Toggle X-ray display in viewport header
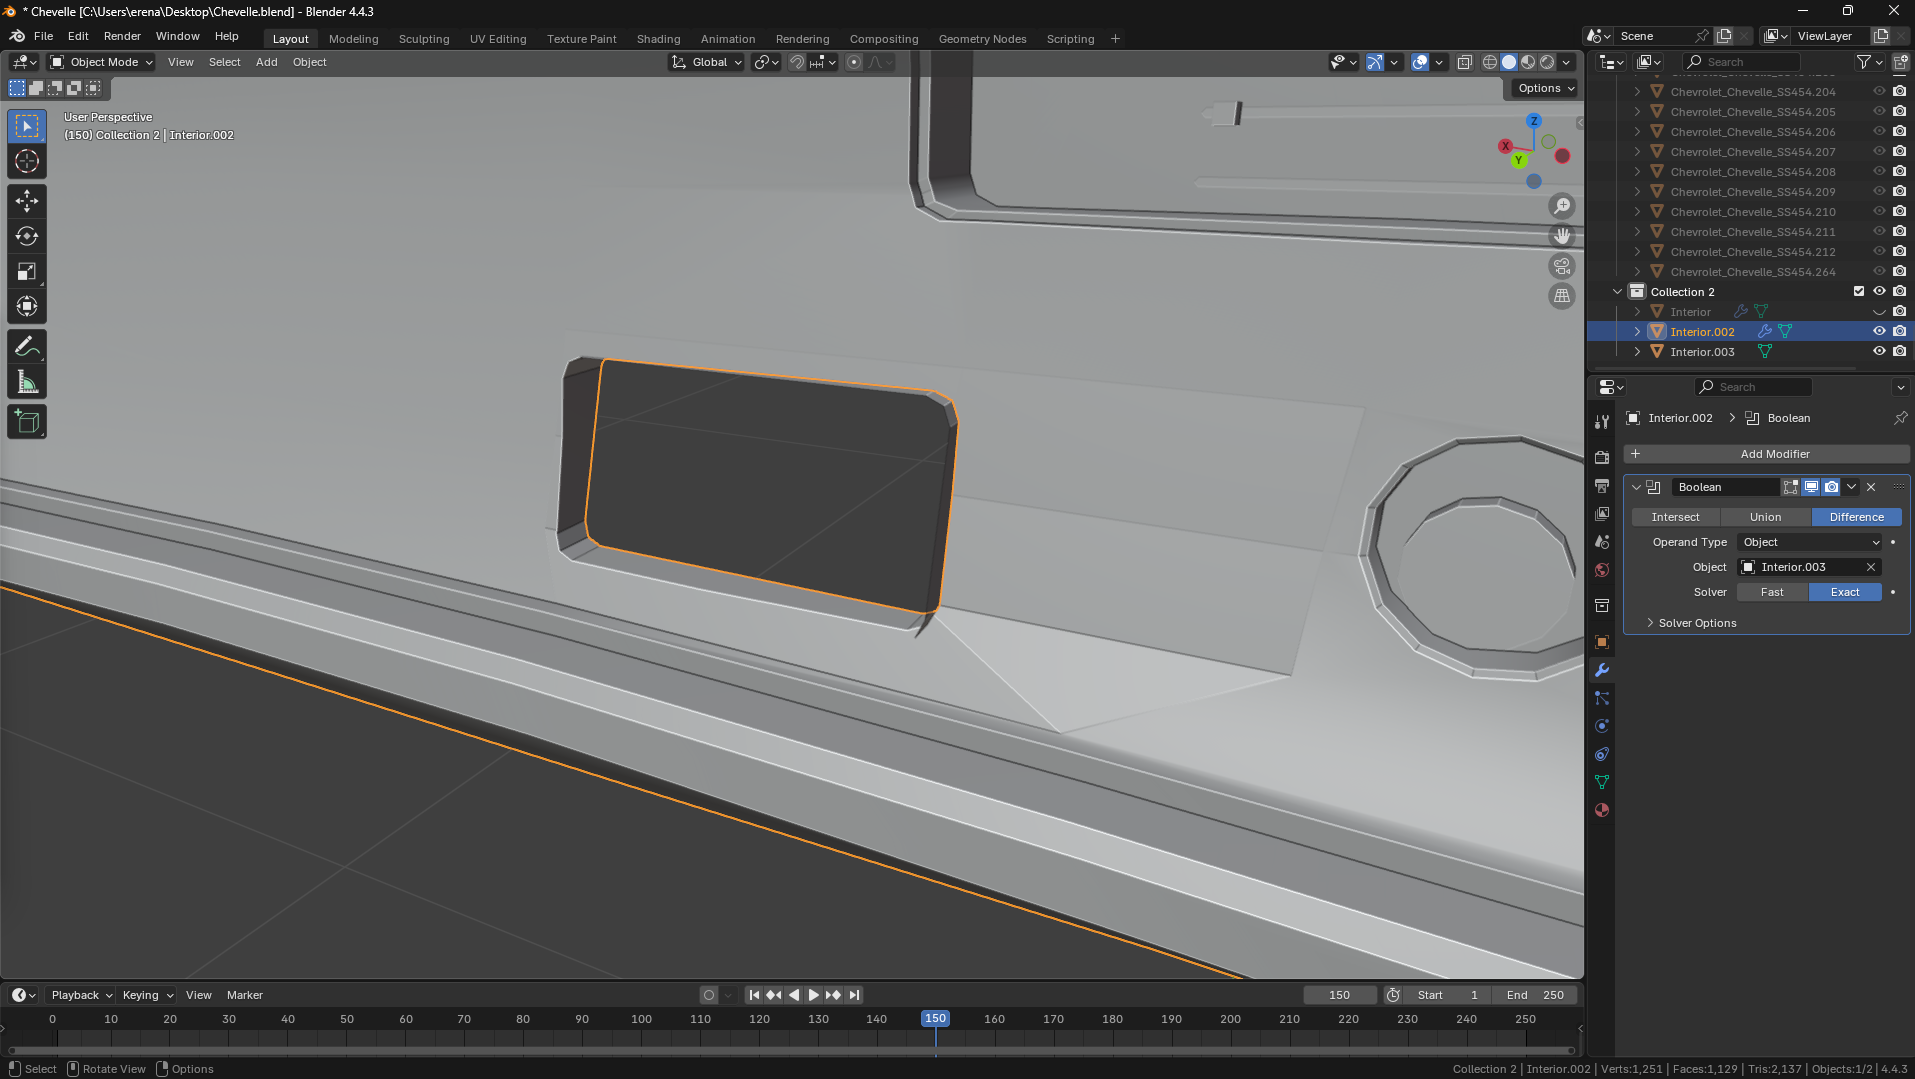This screenshot has width=1915, height=1079. point(1465,62)
